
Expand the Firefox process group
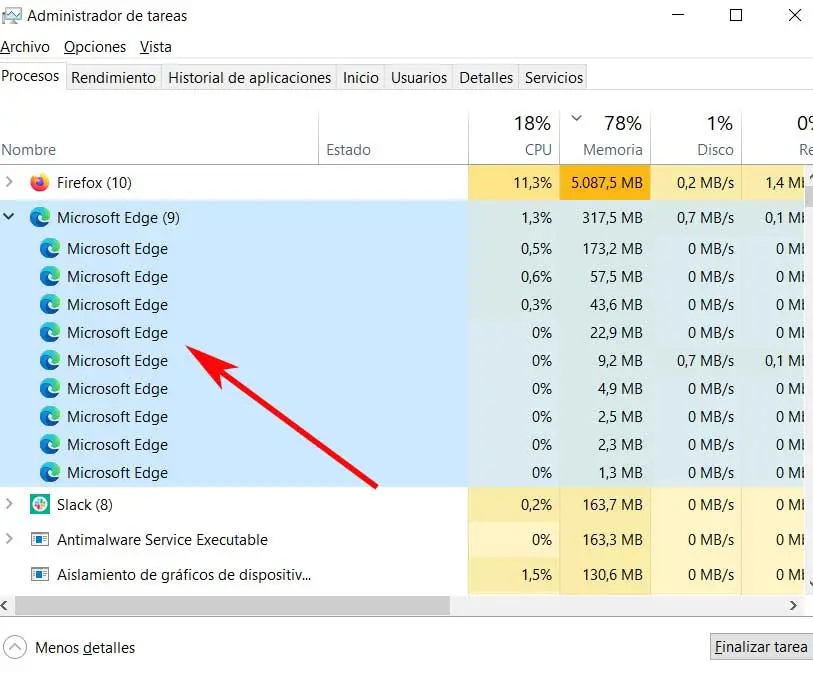[x=10, y=183]
